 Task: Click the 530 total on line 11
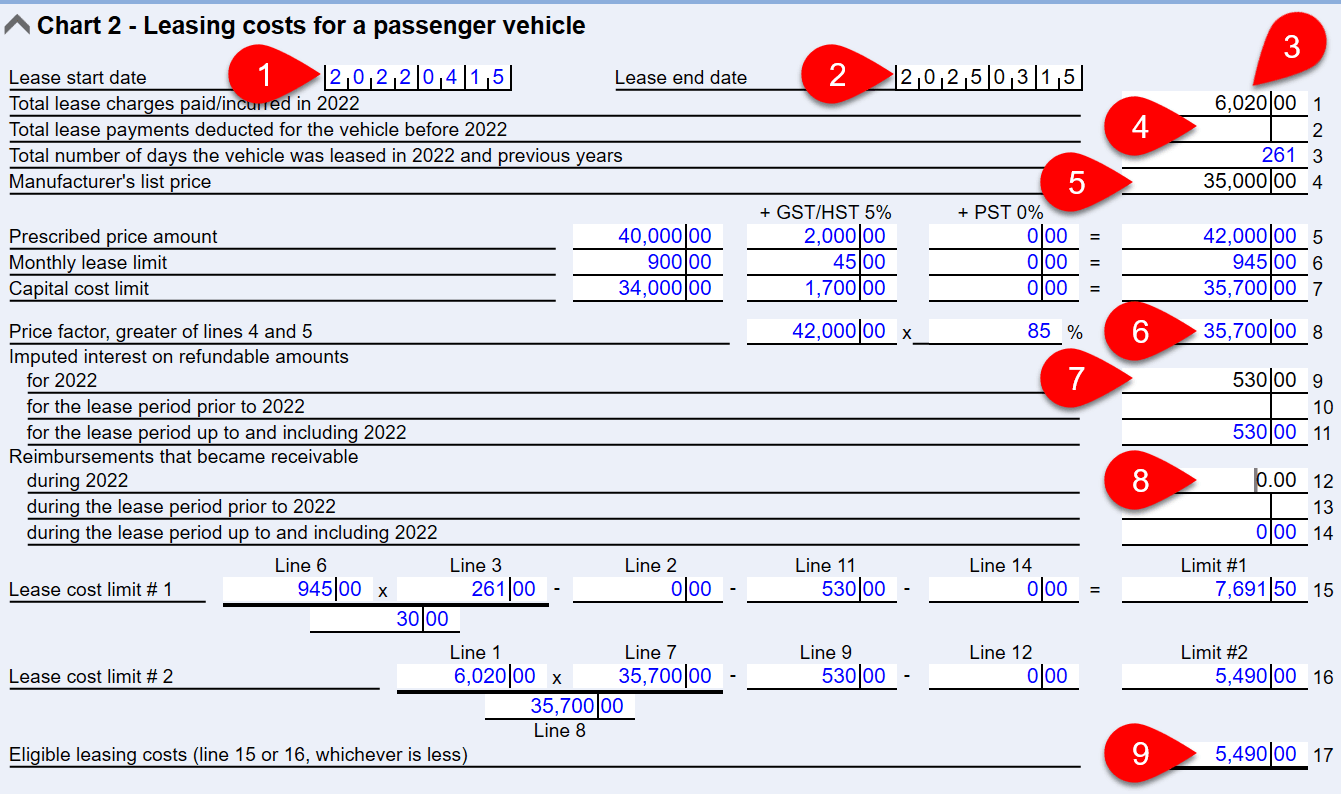coord(1214,432)
